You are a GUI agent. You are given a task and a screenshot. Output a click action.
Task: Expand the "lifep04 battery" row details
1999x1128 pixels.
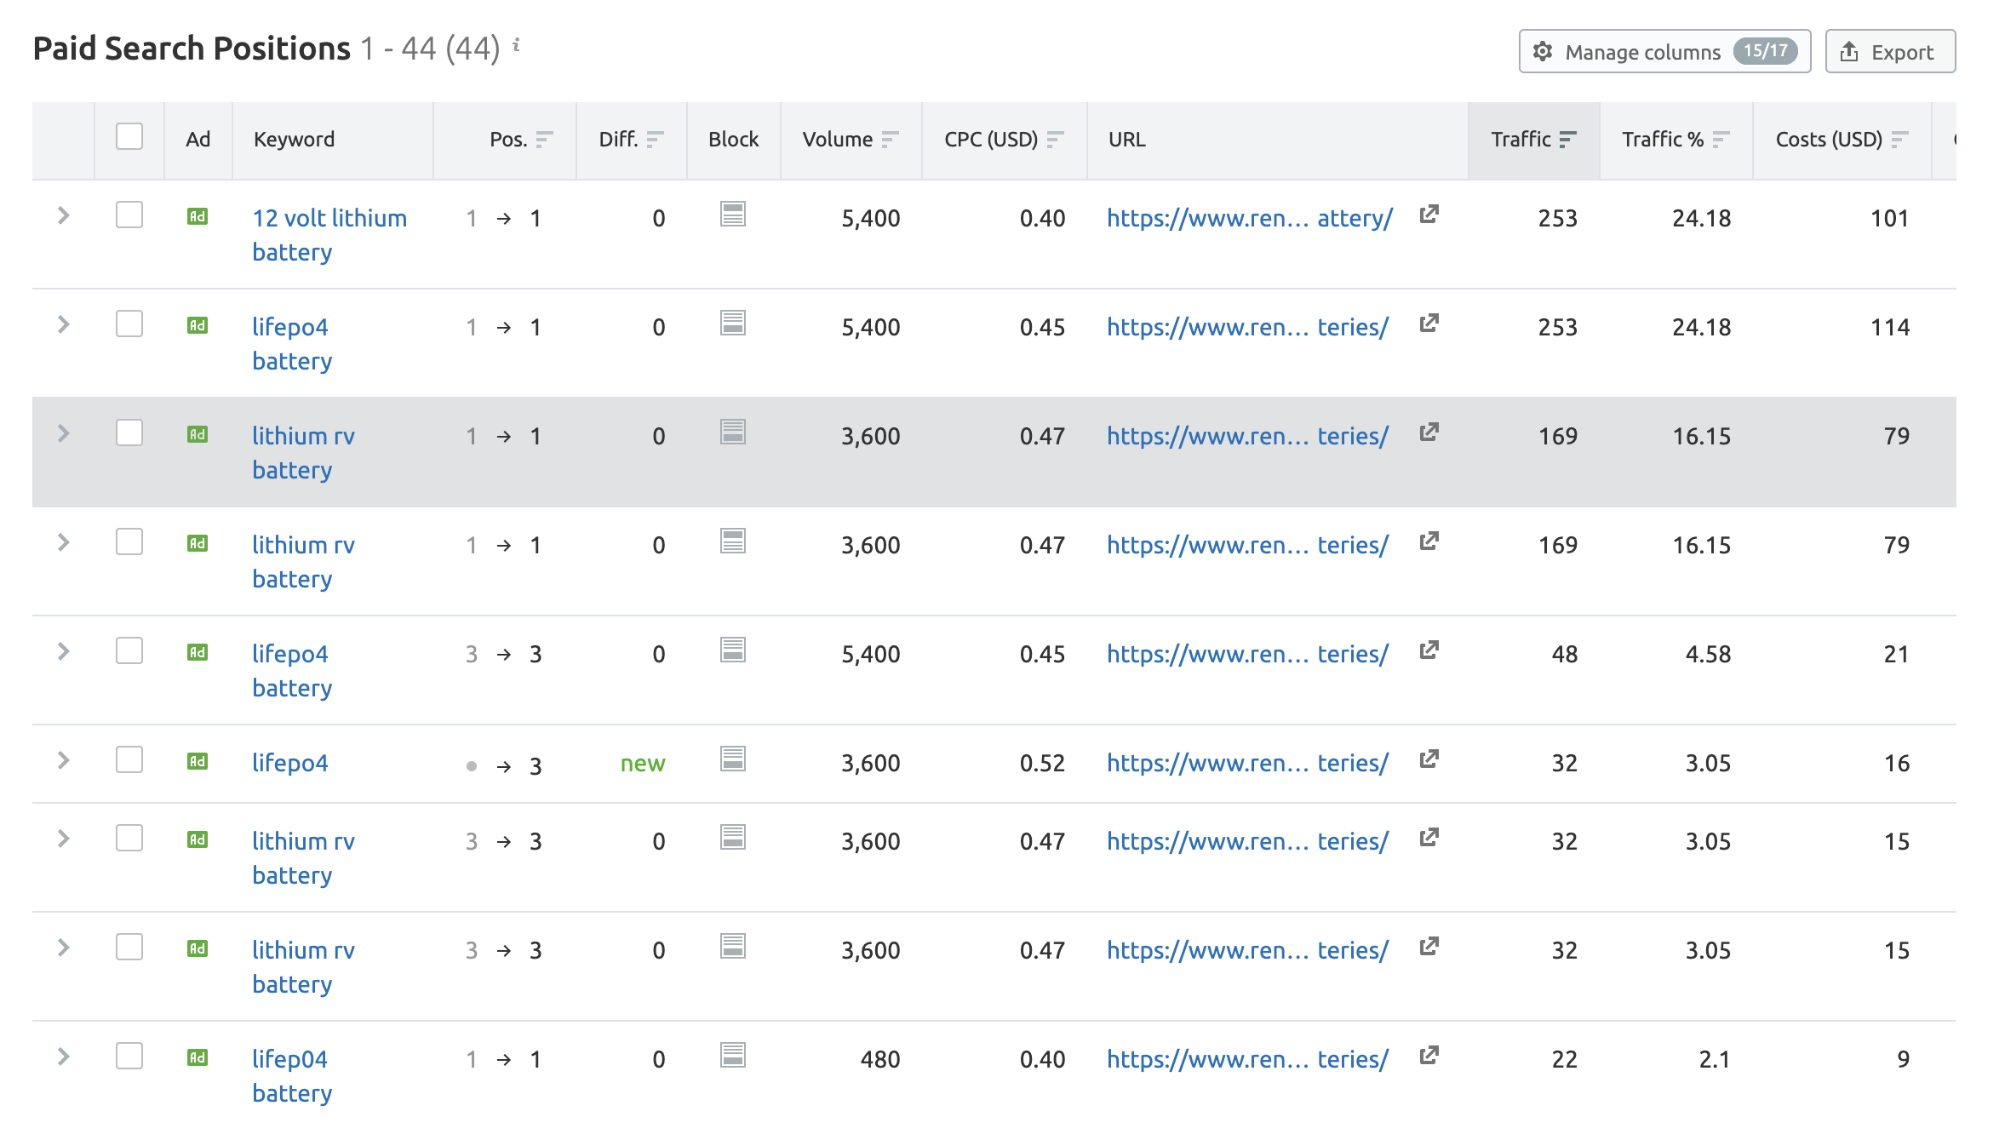62,1057
